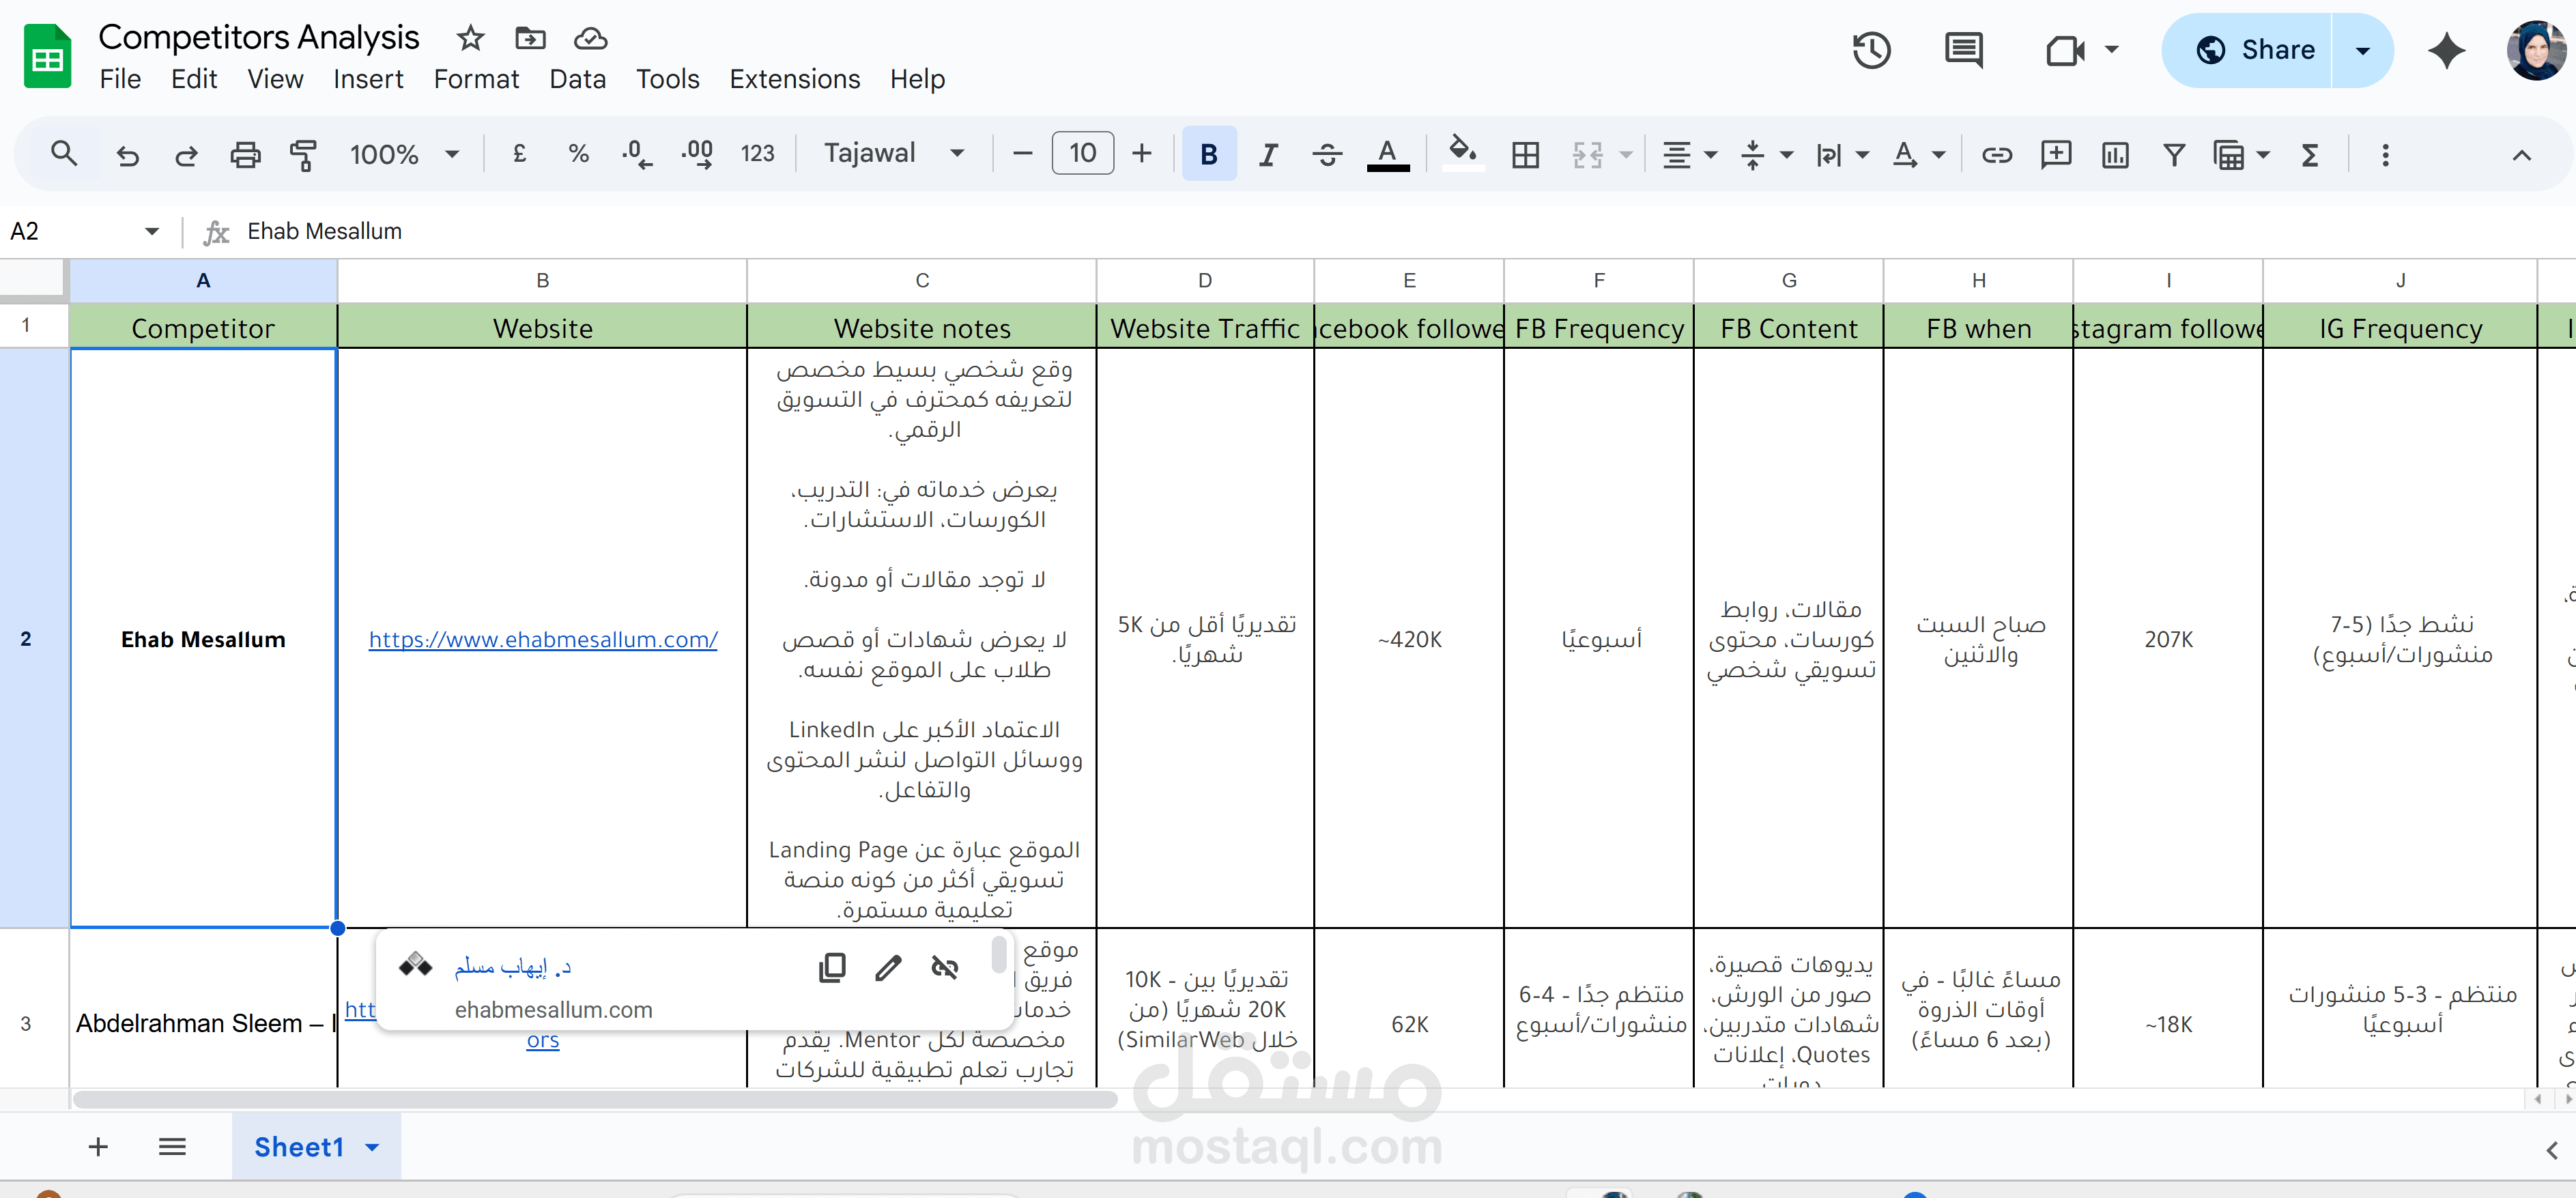Remove the link with unlink icon
This screenshot has height=1198, width=2576.
click(945, 967)
